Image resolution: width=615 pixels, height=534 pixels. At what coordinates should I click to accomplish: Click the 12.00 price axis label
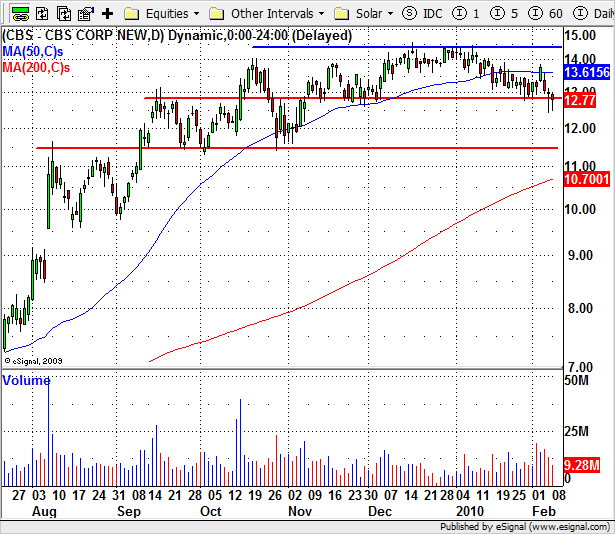(580, 128)
